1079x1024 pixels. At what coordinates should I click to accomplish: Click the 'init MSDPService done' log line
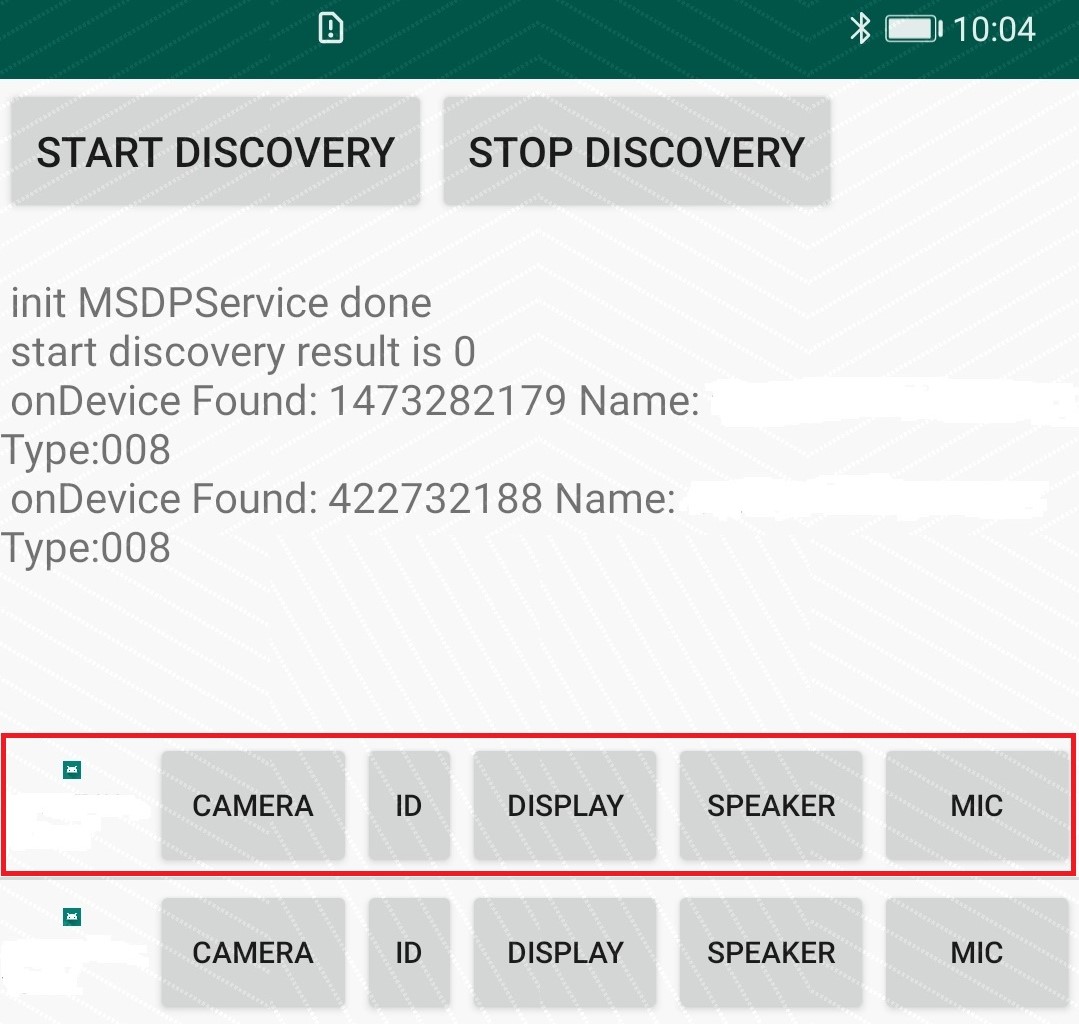coord(222,303)
